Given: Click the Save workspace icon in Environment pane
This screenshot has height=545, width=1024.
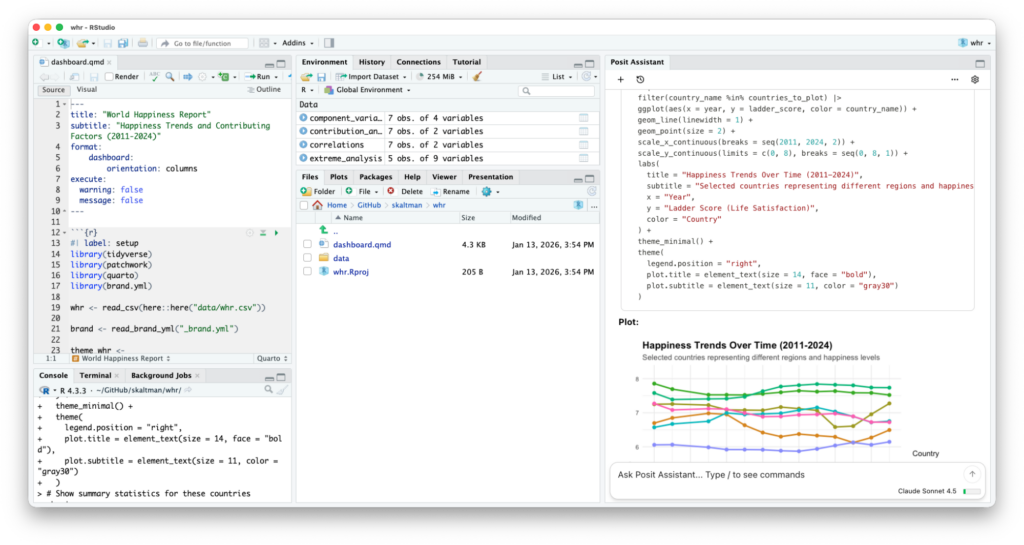Looking at the screenshot, I should (x=321, y=76).
